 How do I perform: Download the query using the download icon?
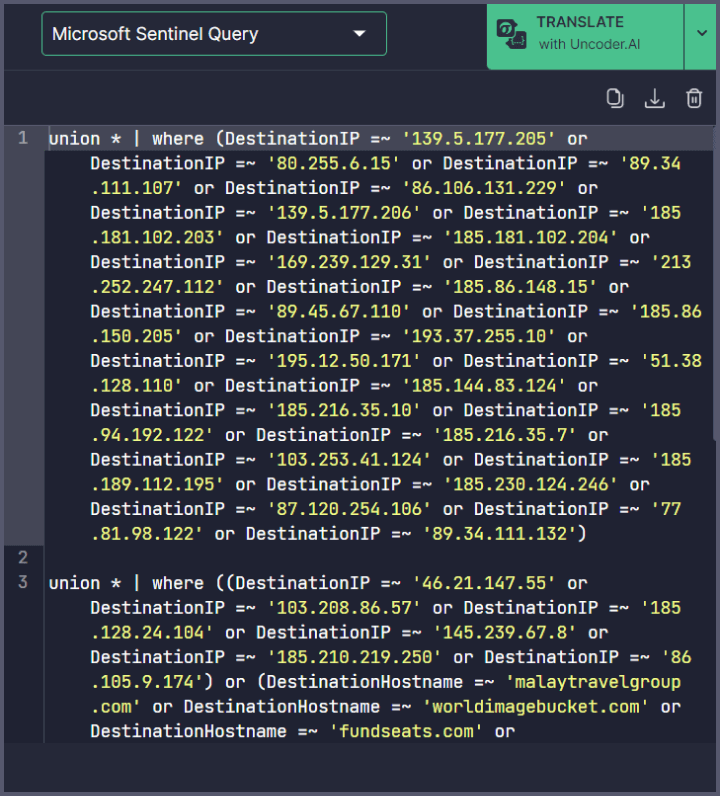654,98
